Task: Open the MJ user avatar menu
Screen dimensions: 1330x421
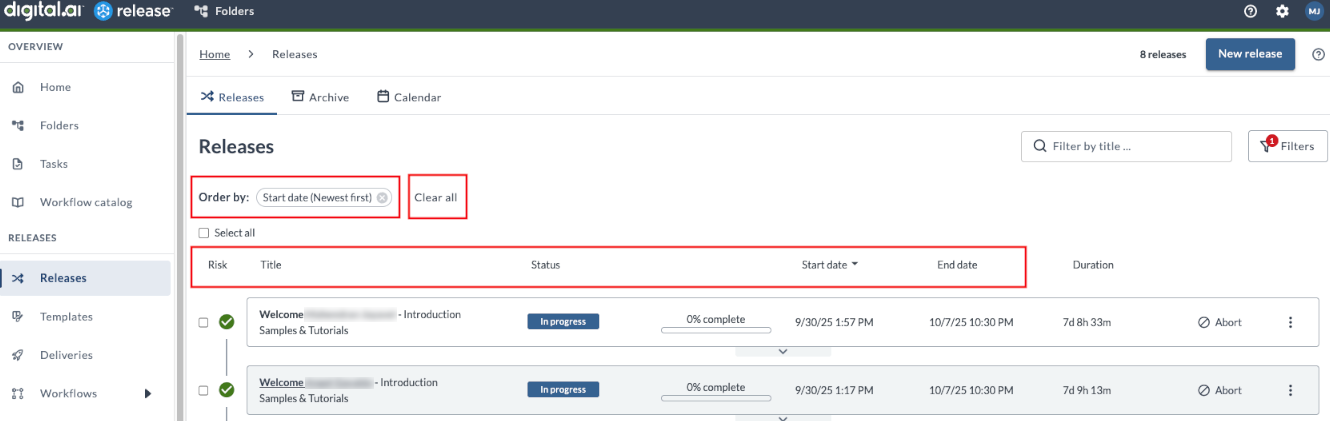Action: pos(1314,11)
